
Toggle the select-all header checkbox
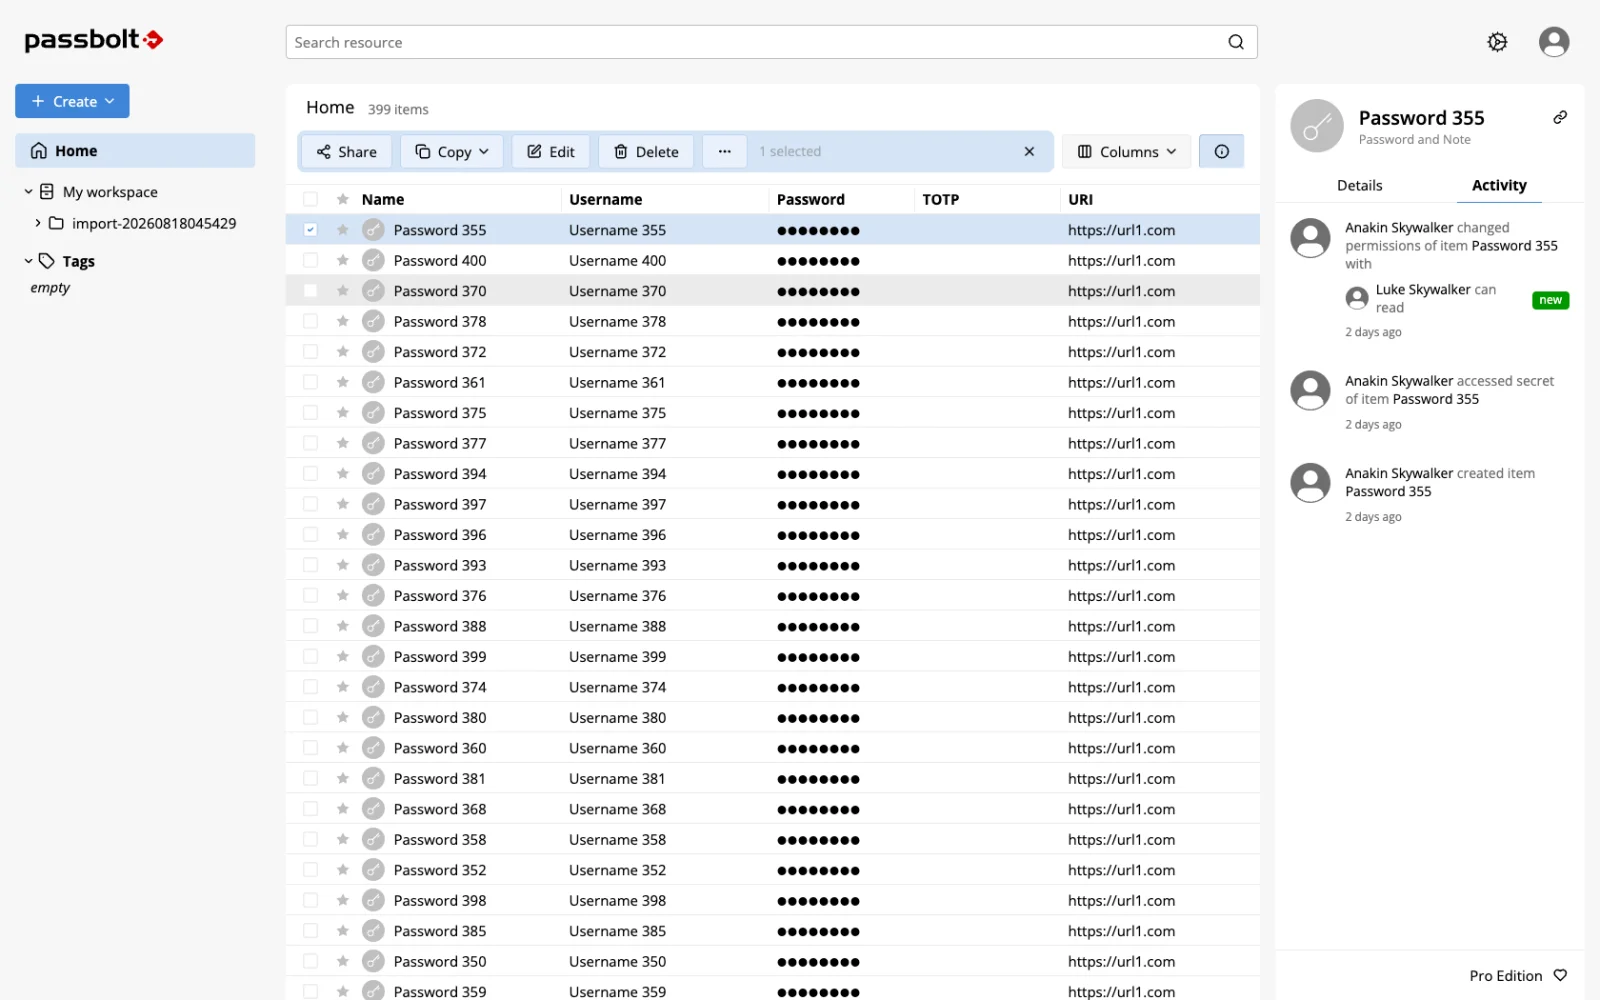[310, 199]
